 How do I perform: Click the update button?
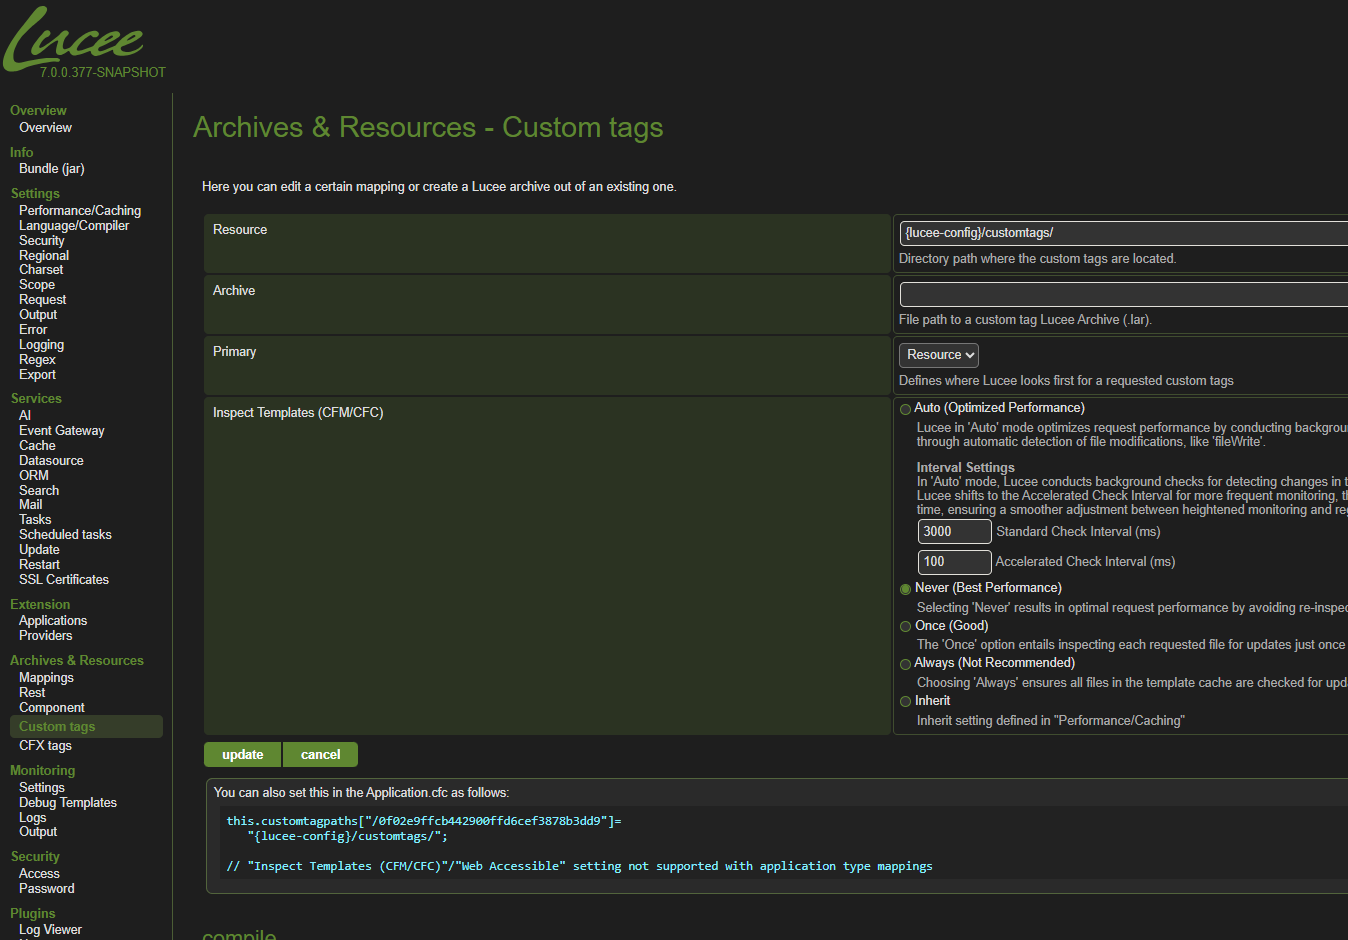(243, 755)
